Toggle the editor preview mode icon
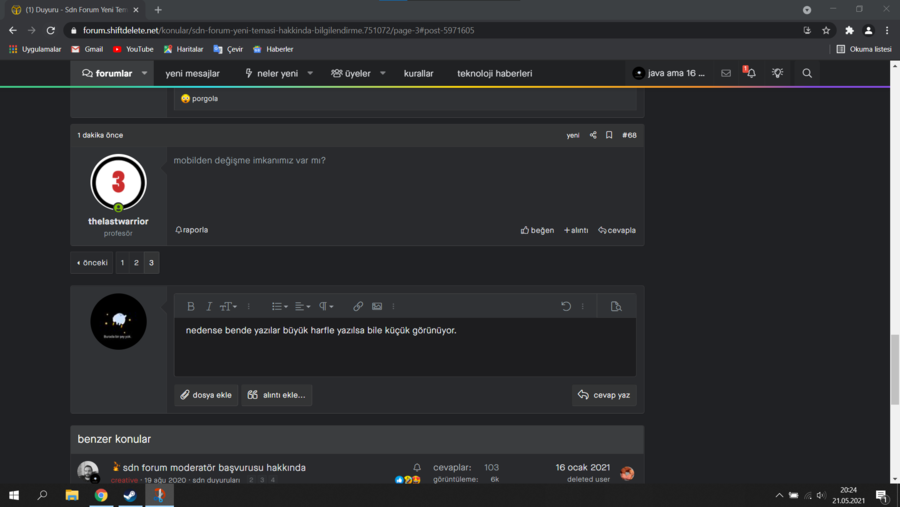The width and height of the screenshot is (900, 507). 616,306
